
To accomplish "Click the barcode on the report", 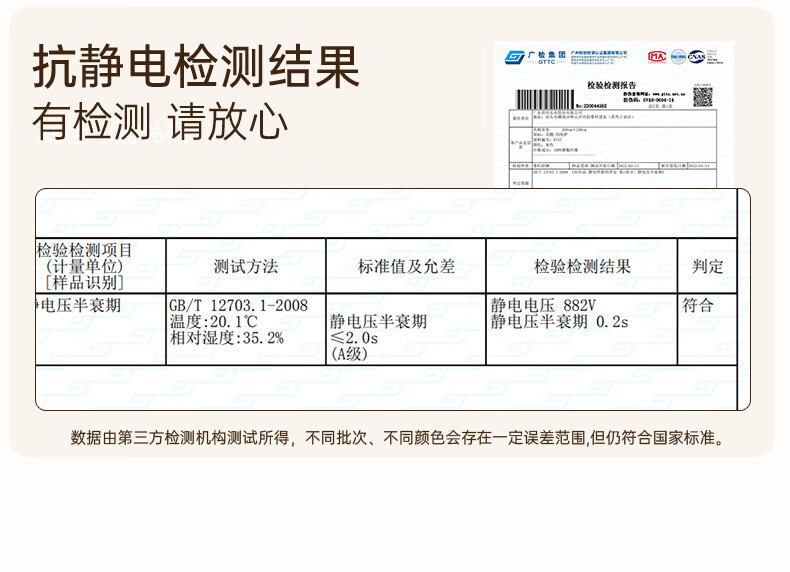I will coord(545,99).
